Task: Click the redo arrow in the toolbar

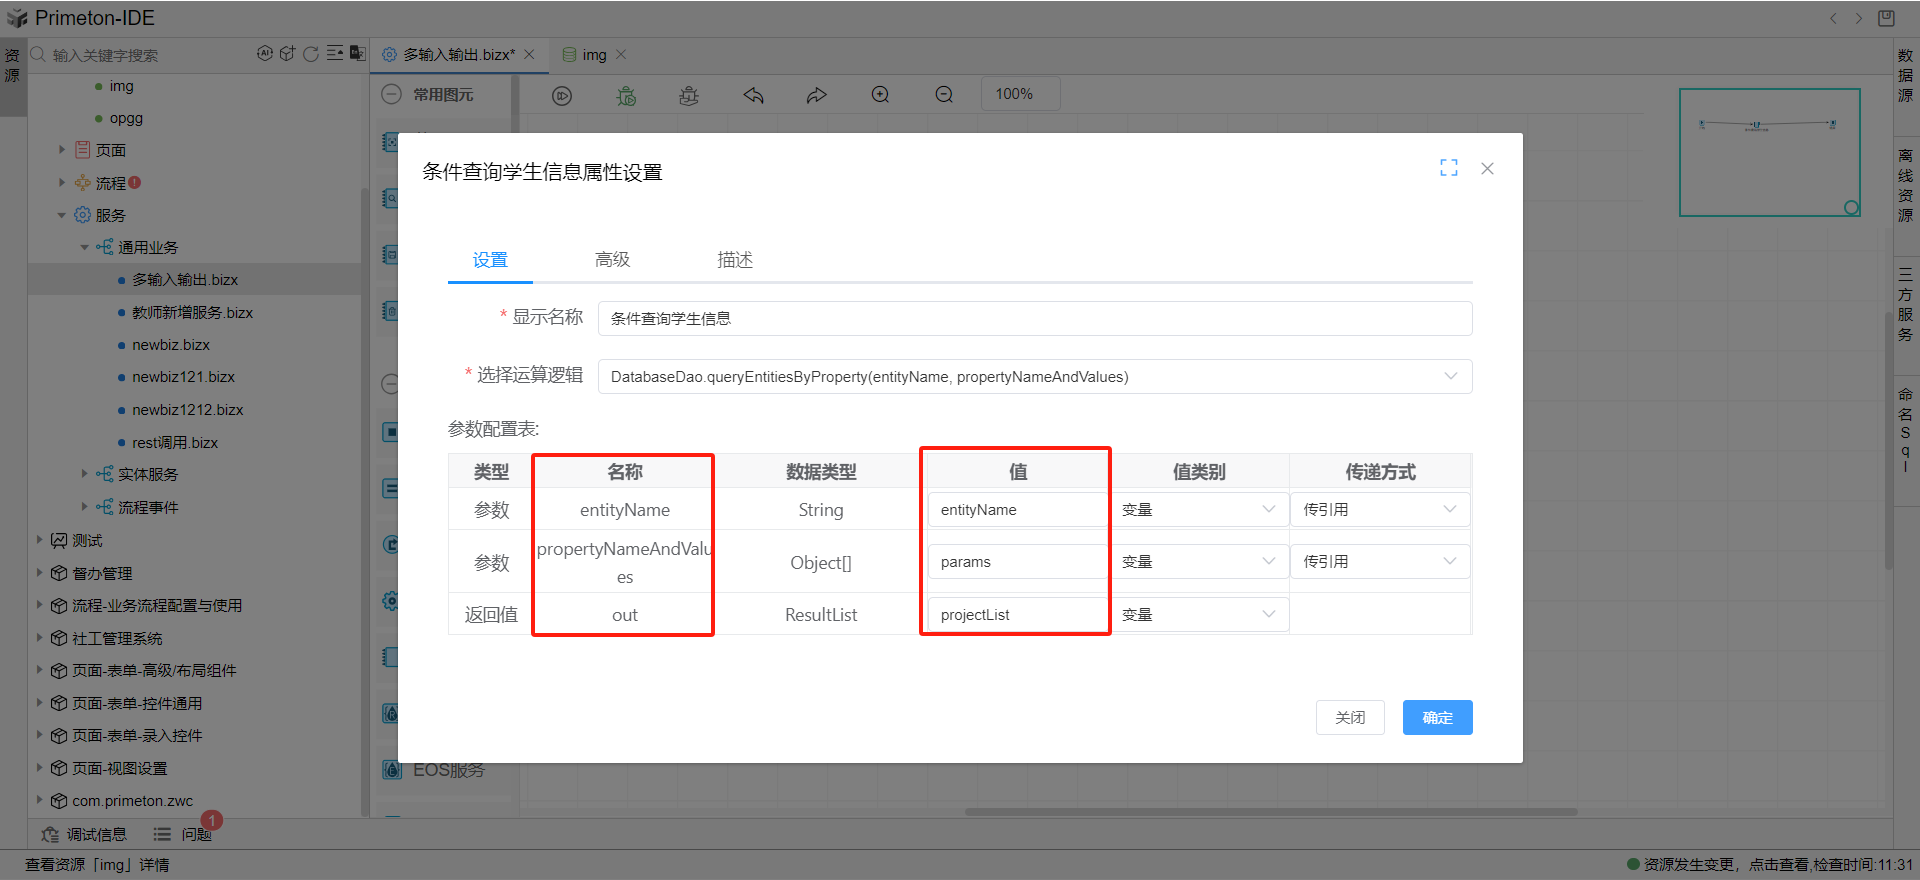Action: pos(817,95)
